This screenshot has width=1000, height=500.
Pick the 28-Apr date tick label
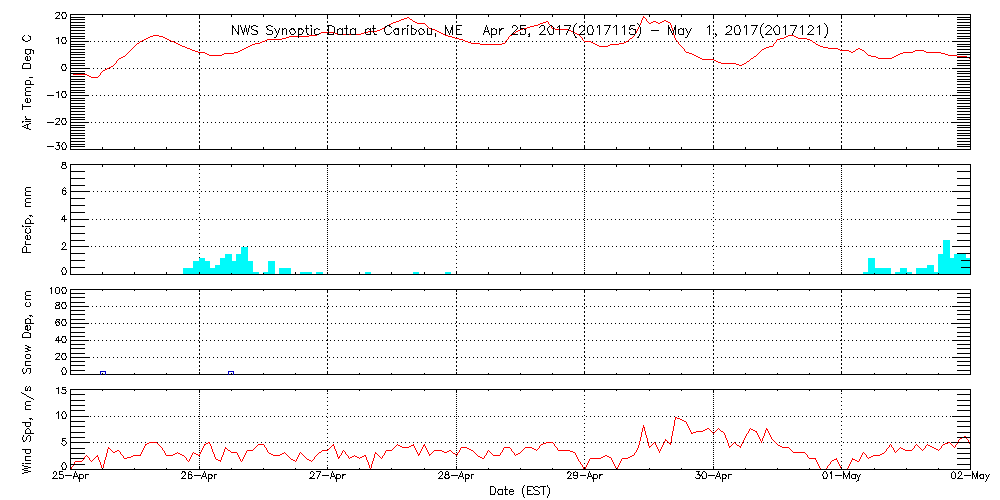457,477
